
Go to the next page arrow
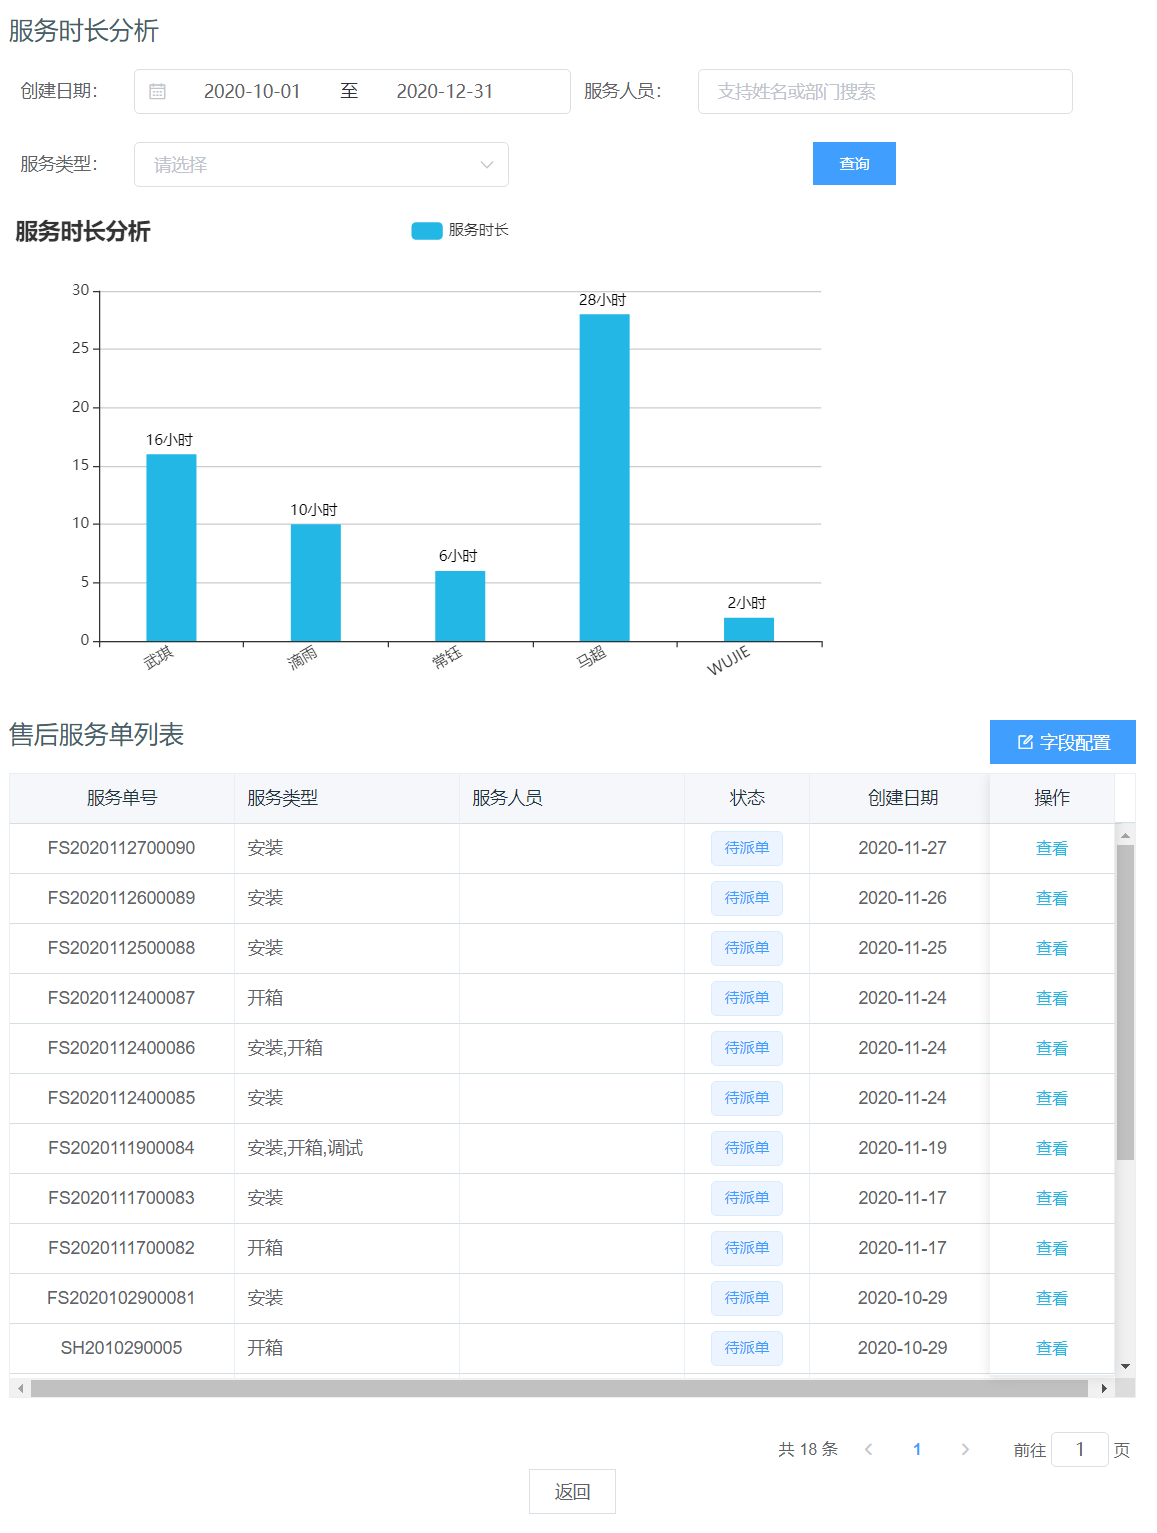pyautogui.click(x=964, y=1450)
